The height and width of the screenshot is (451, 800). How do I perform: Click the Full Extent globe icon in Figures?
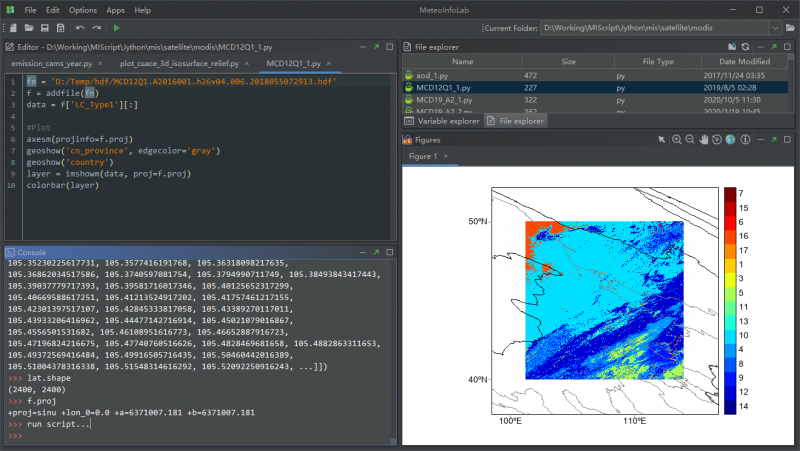pyautogui.click(x=730, y=140)
